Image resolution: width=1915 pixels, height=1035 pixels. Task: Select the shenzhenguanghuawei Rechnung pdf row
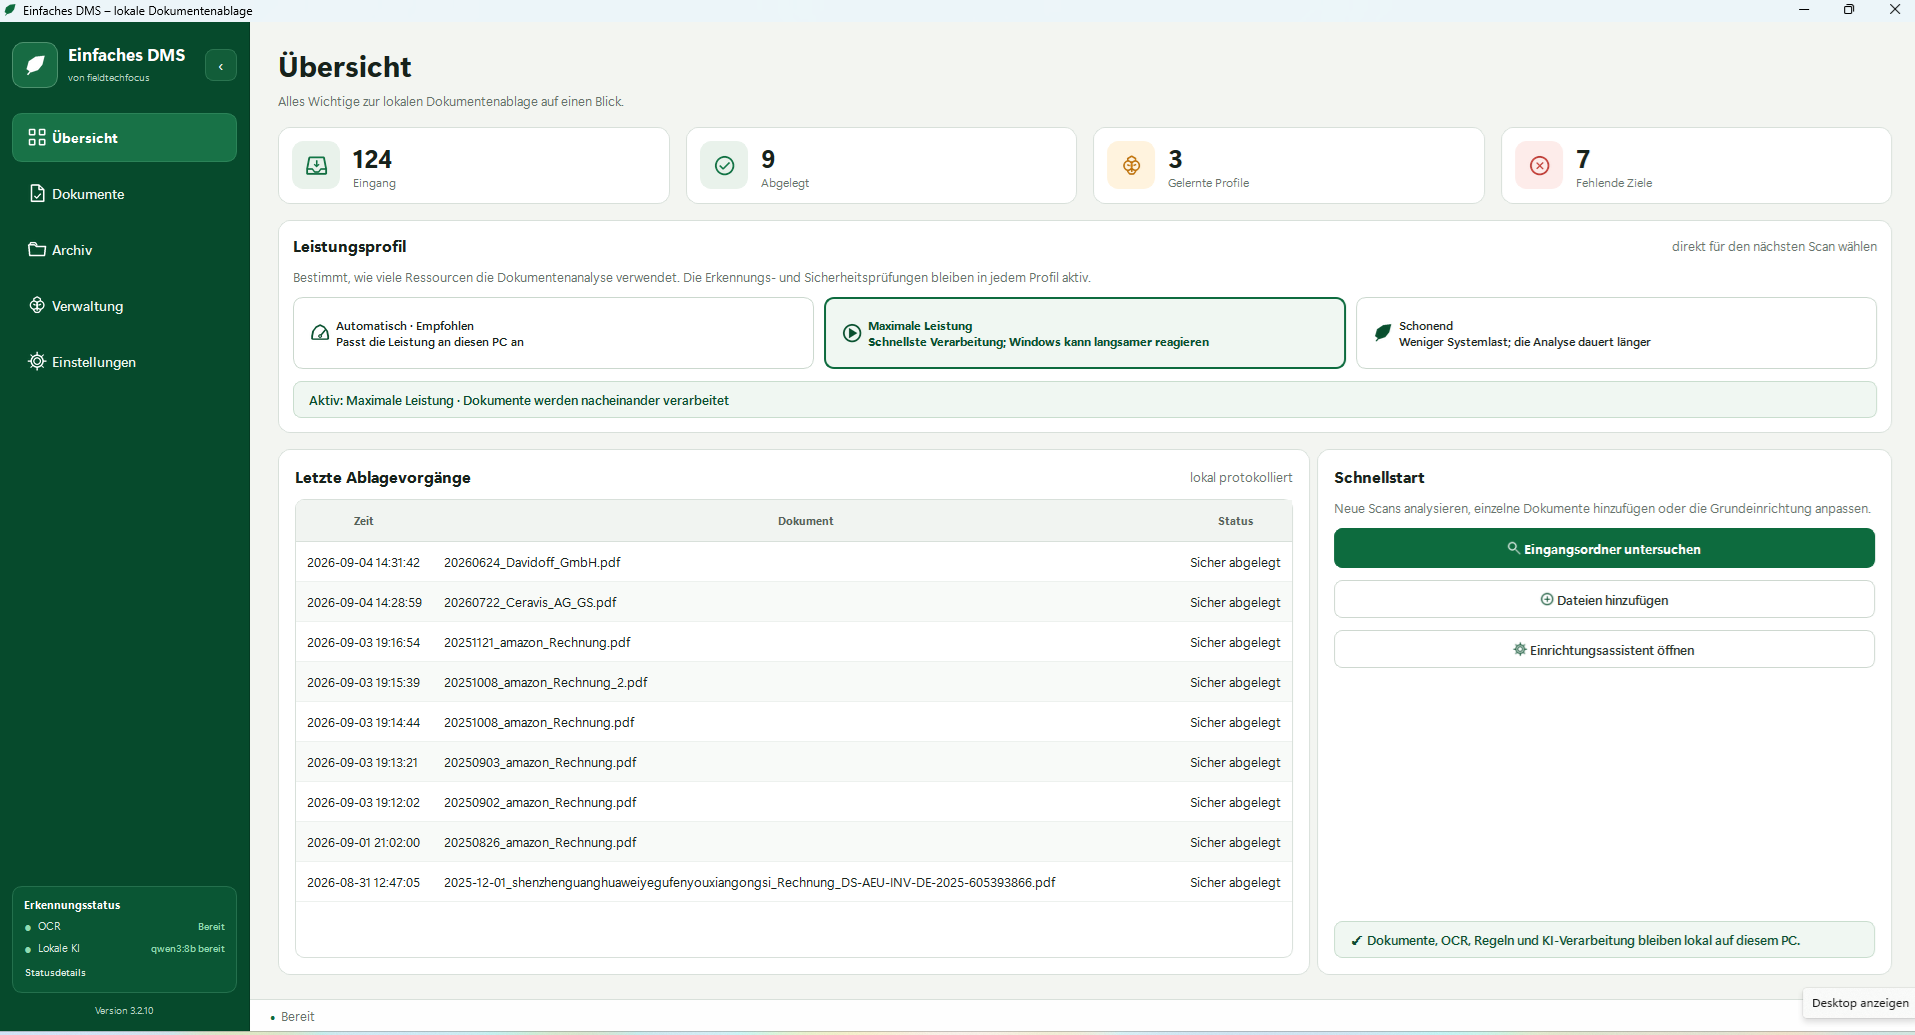tap(794, 882)
